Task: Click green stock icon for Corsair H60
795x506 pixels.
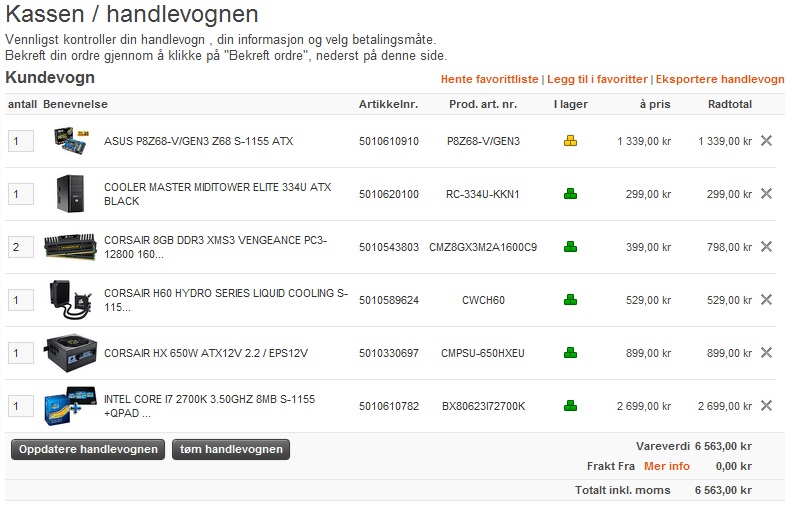Action: (x=570, y=300)
